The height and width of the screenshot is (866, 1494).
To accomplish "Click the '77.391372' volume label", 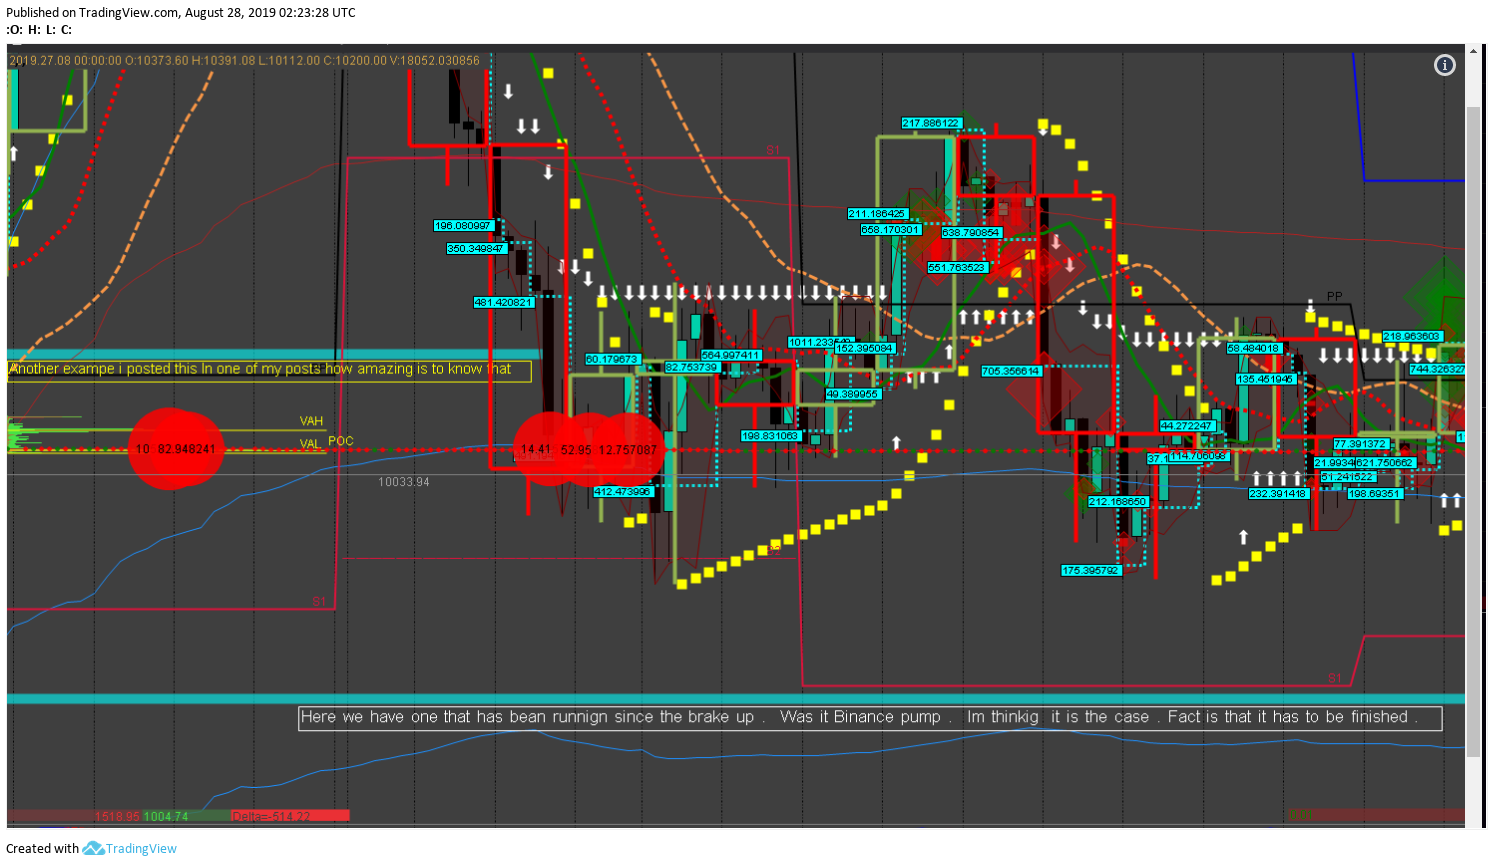I will [1361, 444].
